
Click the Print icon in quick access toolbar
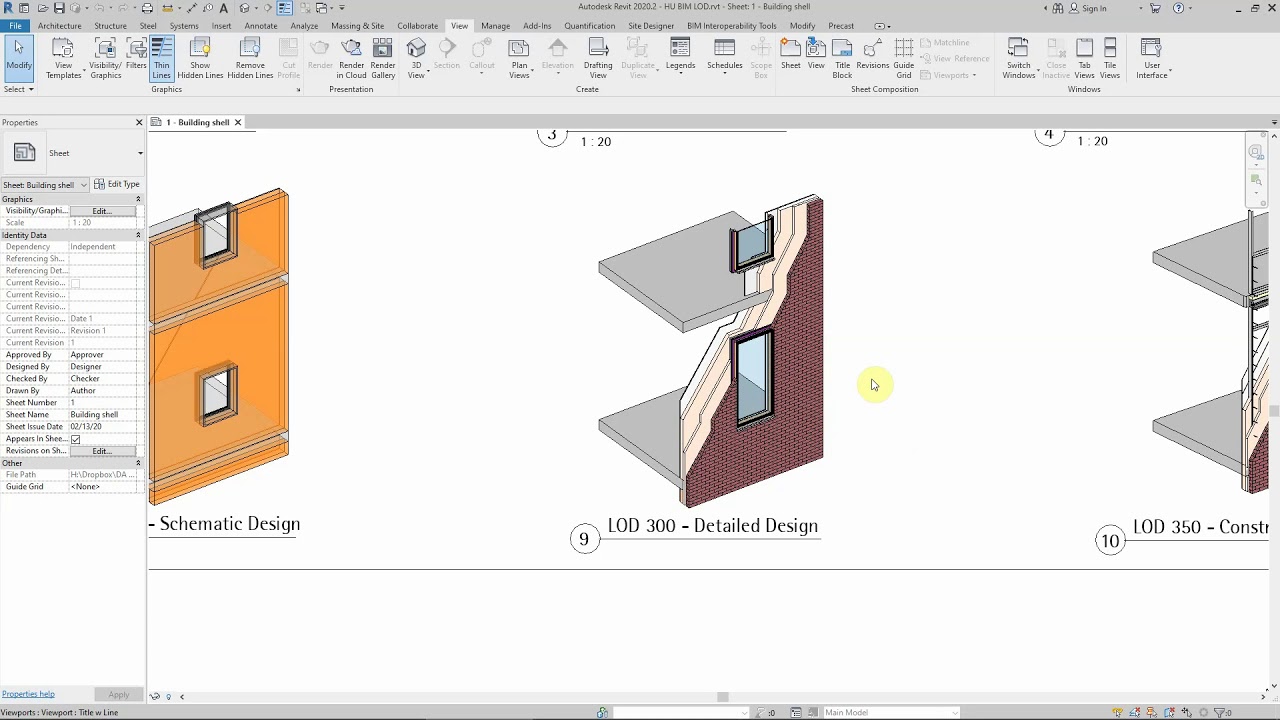(147, 8)
